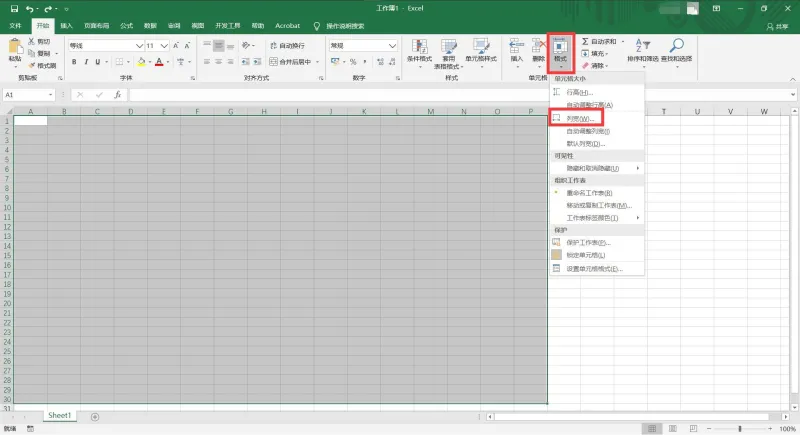Click the insert function fx icon
This screenshot has width=800, height=435.
tap(117, 95)
